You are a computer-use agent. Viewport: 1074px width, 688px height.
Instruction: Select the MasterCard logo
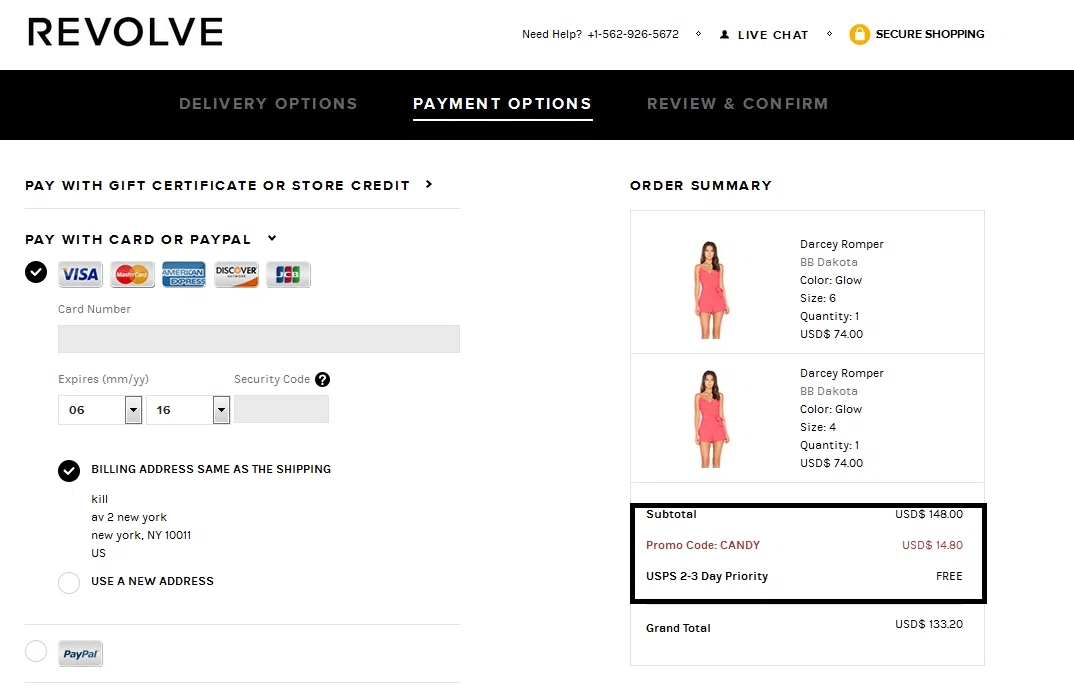[x=132, y=274]
